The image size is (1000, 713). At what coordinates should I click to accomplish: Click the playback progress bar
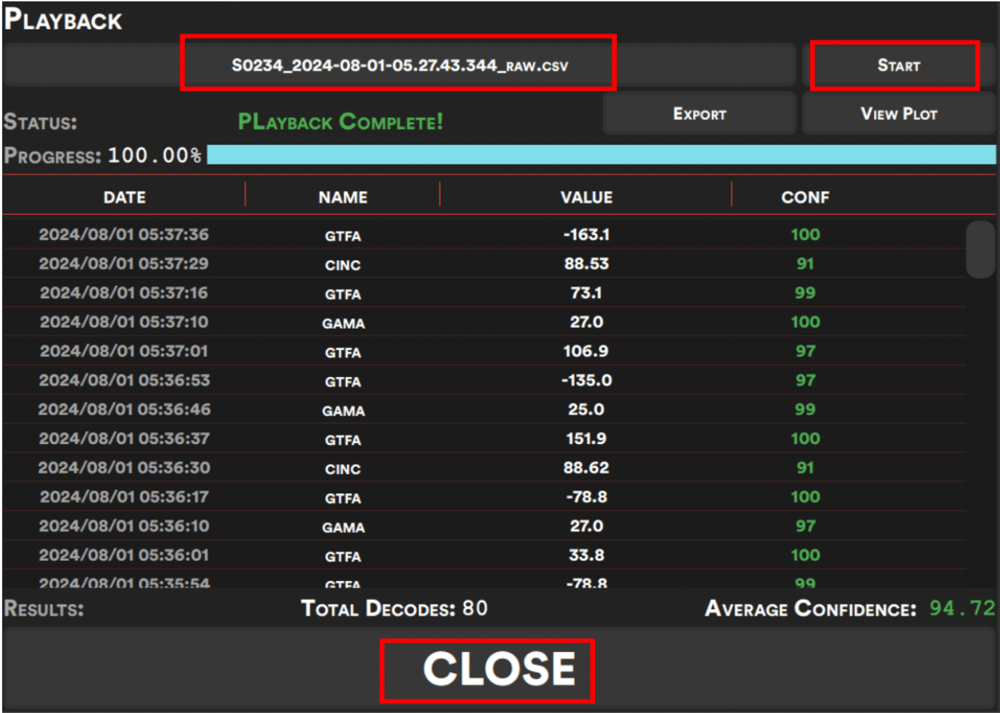pyautogui.click(x=600, y=155)
